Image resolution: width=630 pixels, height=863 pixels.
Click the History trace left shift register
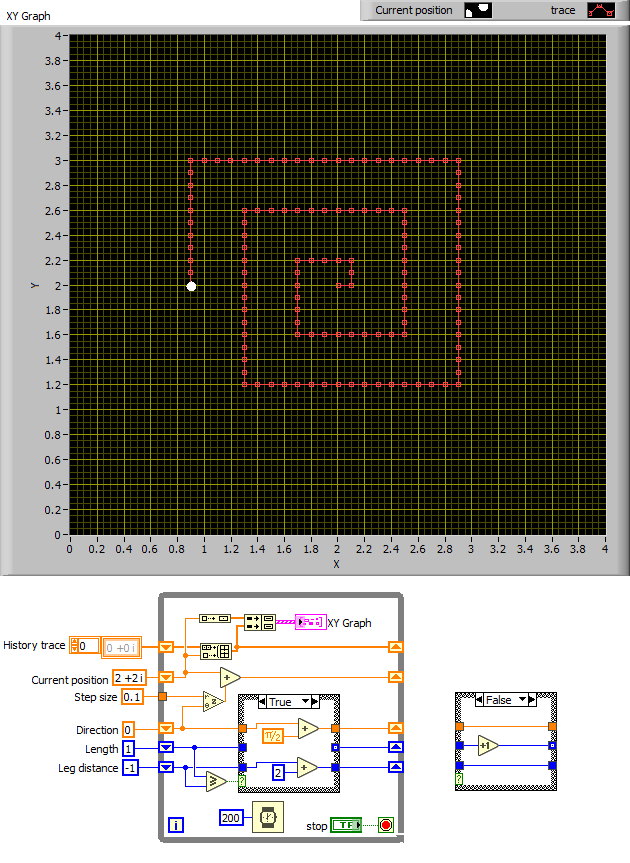[166, 647]
